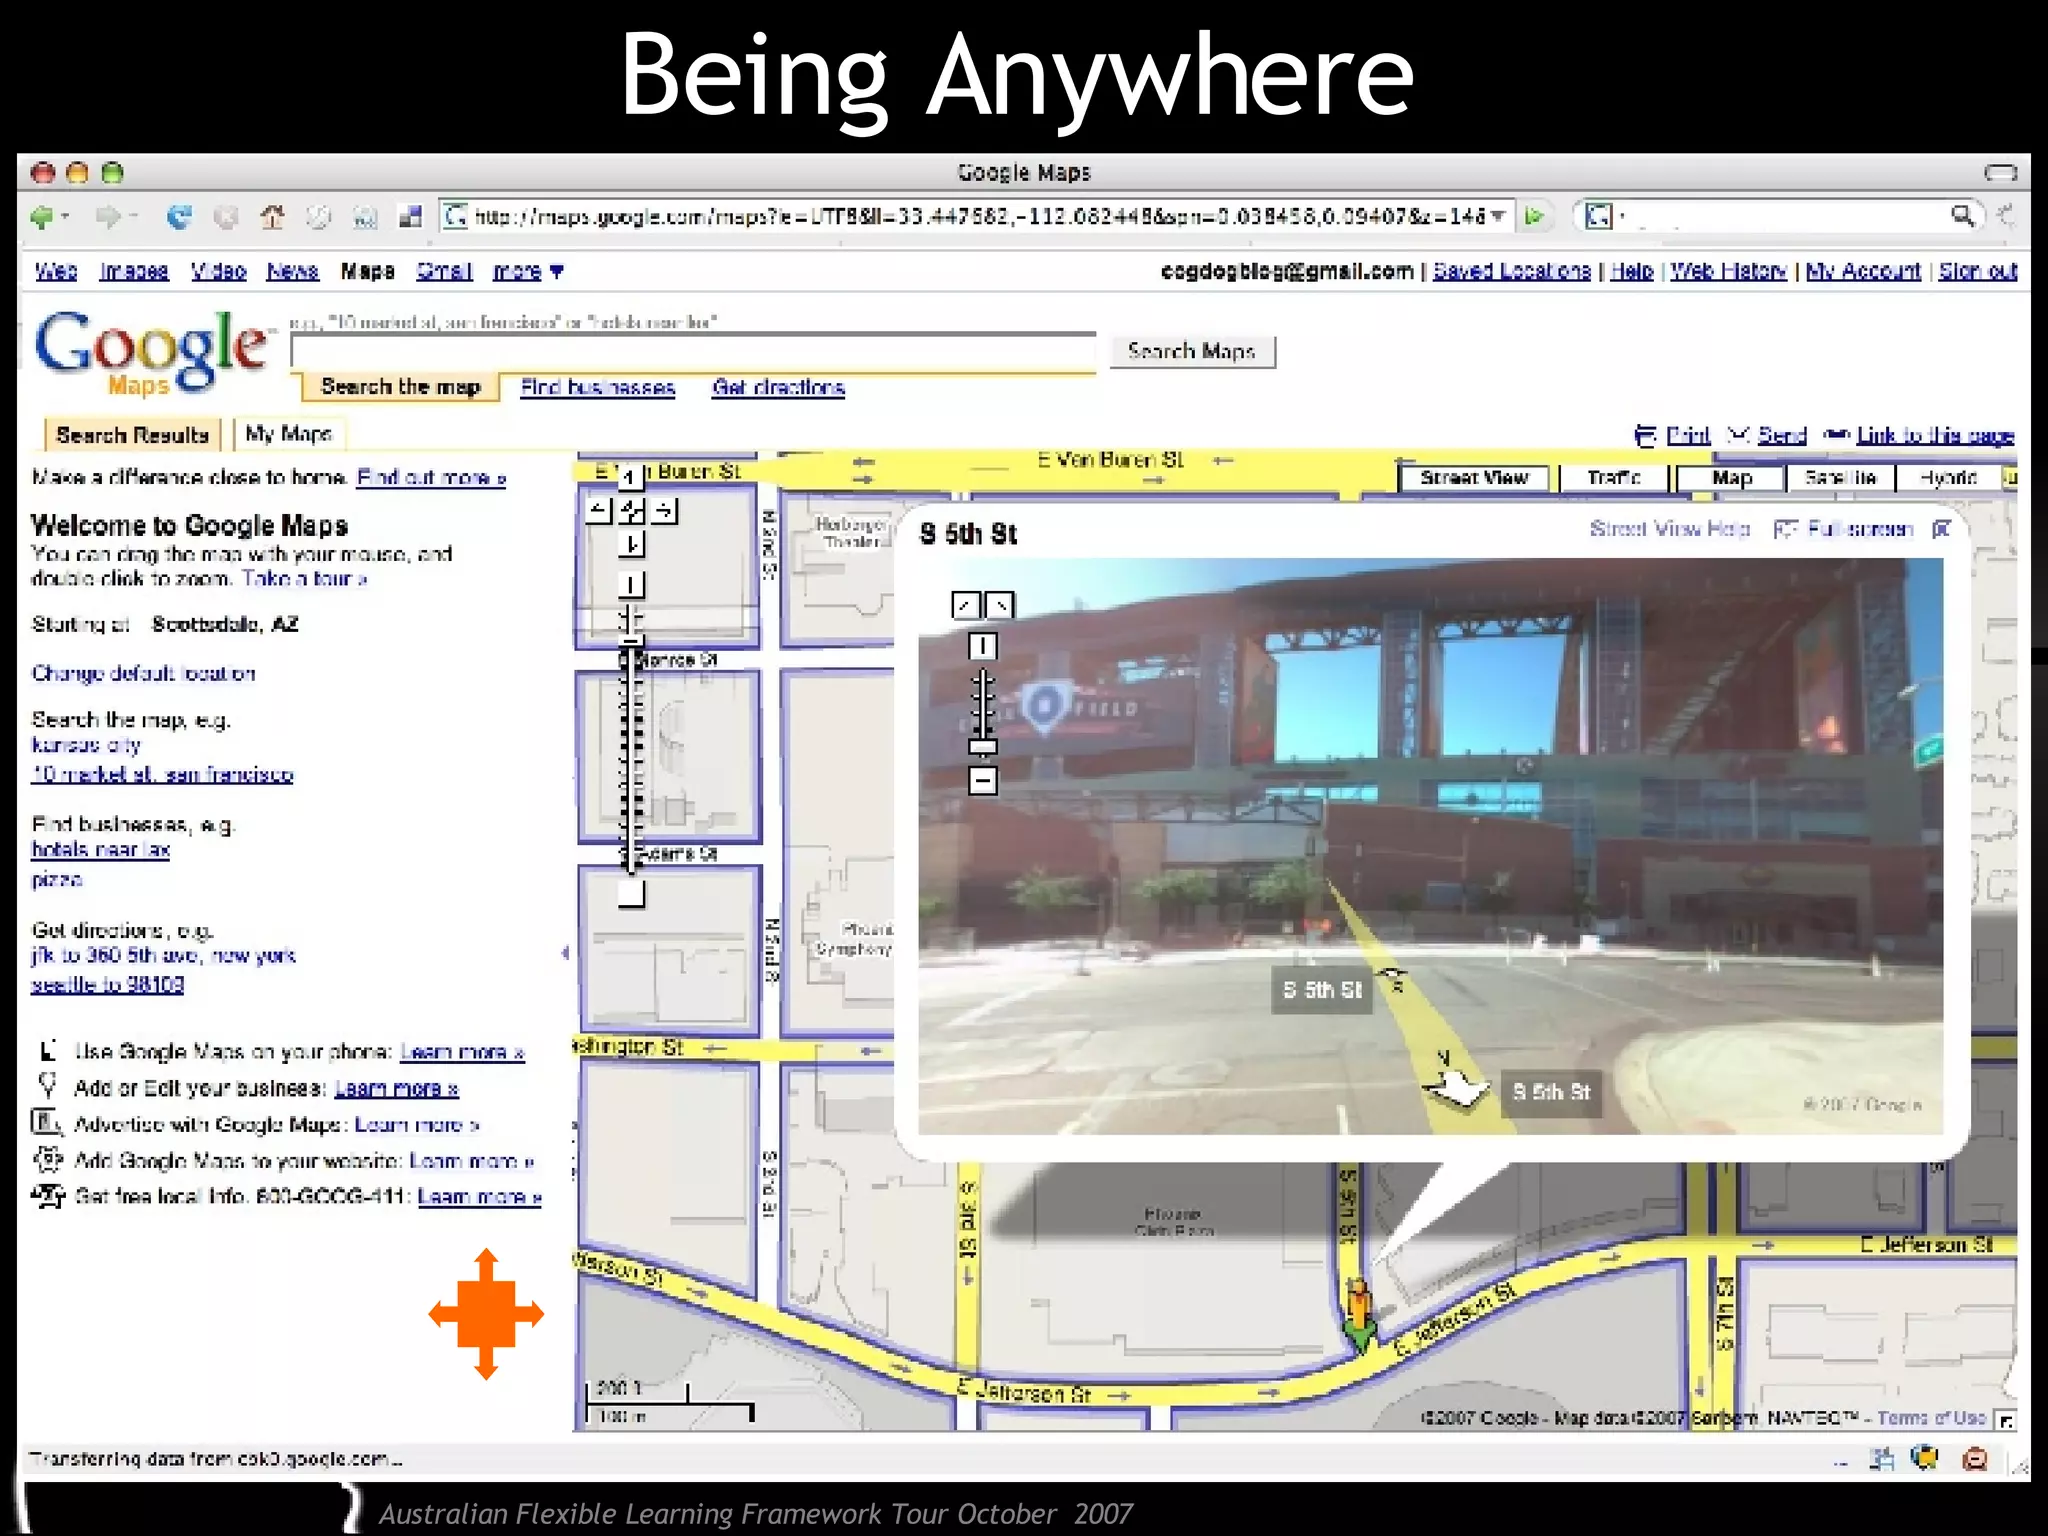Open the search engine selector dropdown
2048x1536 pixels.
1604,216
